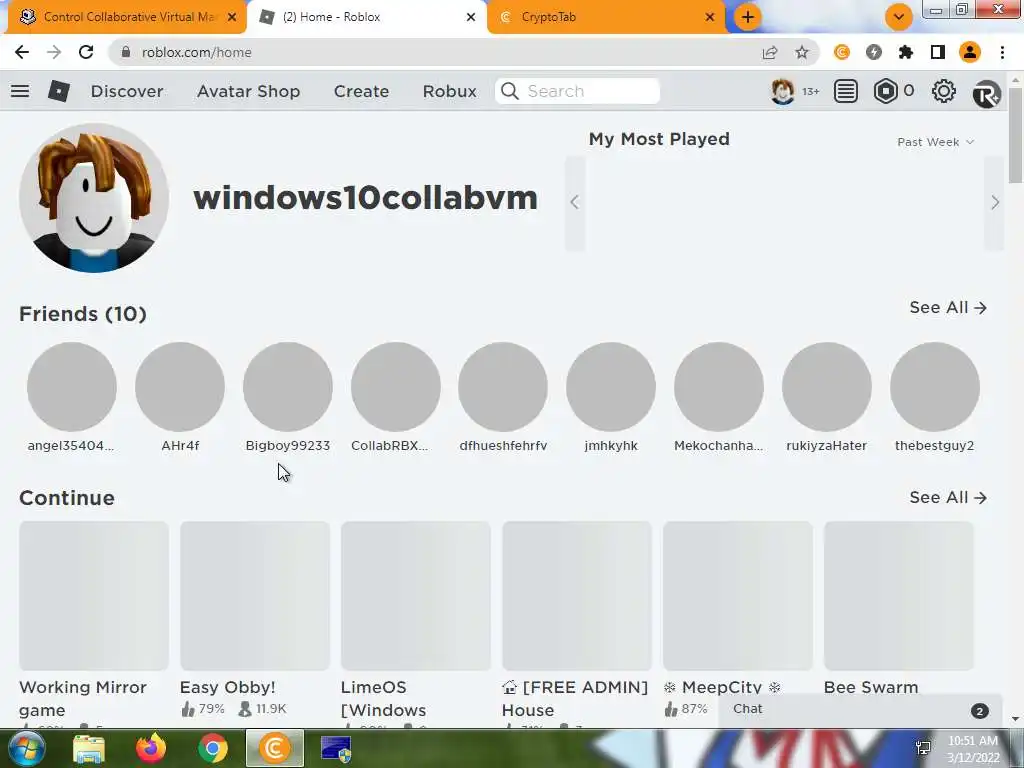
Task: Open friend jmhkyhk's avatar
Action: tap(611, 387)
